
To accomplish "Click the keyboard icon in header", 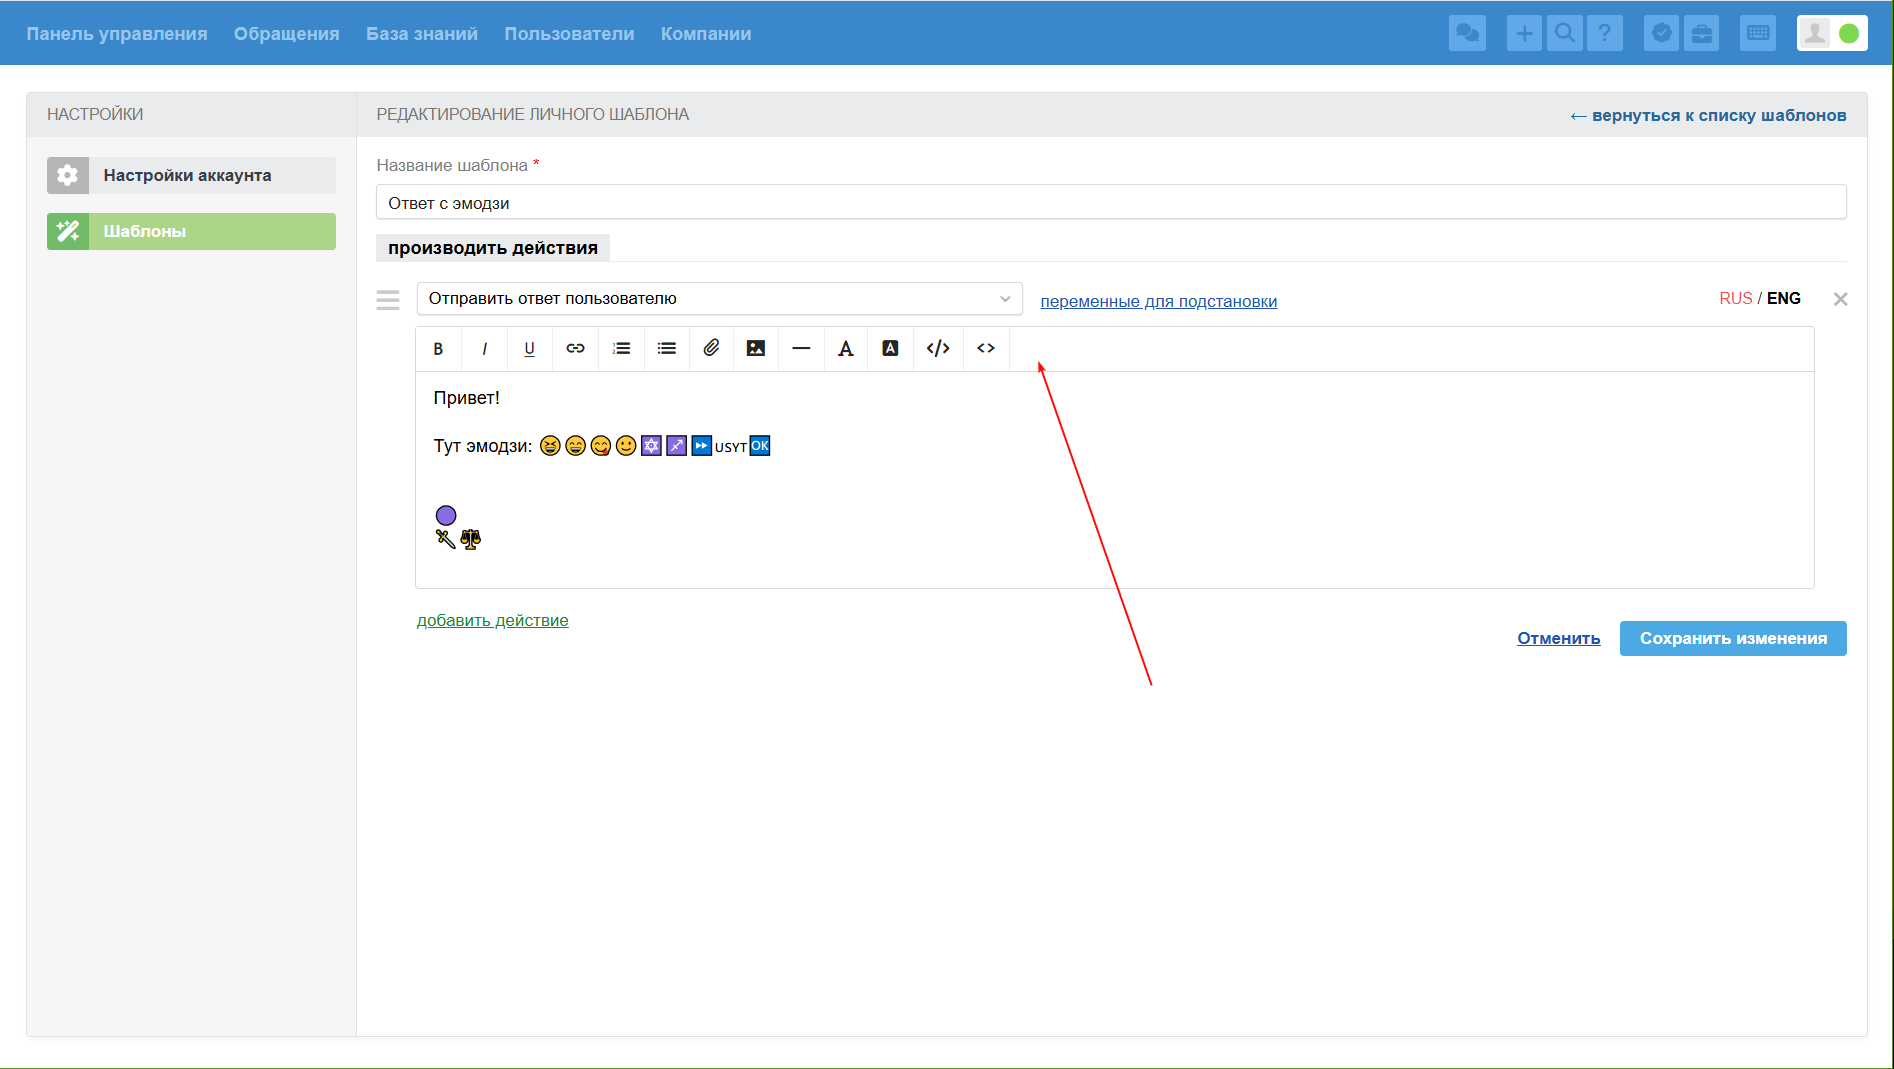I will (1758, 33).
